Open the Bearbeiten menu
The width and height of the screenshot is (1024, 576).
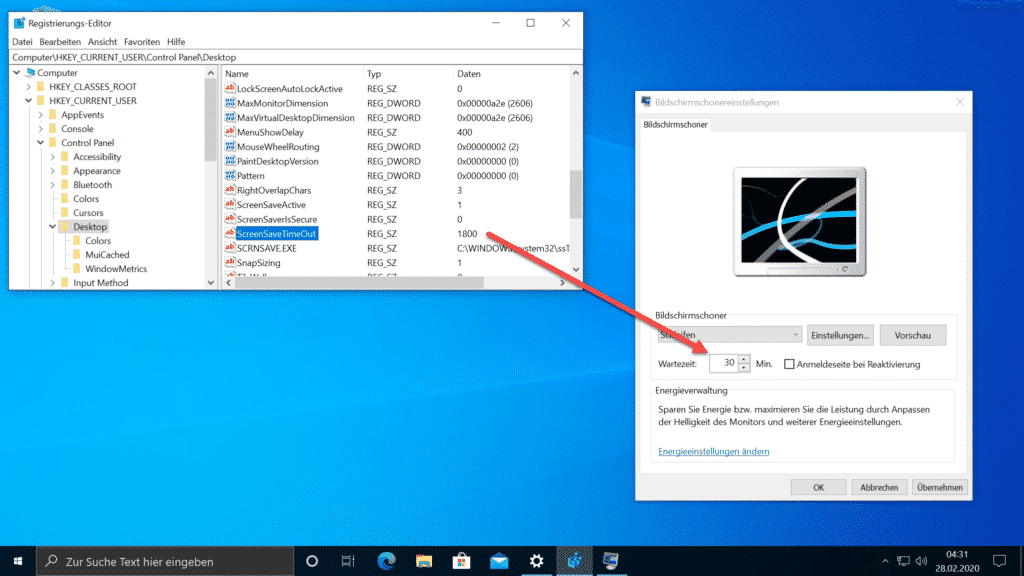coord(60,42)
